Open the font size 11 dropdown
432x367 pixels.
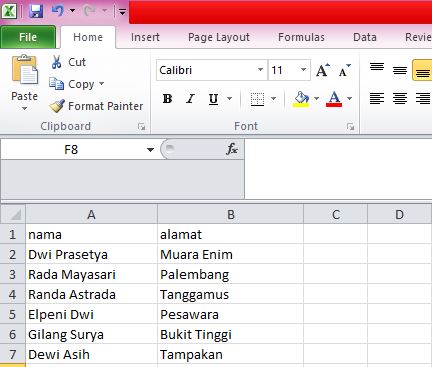coord(303,70)
